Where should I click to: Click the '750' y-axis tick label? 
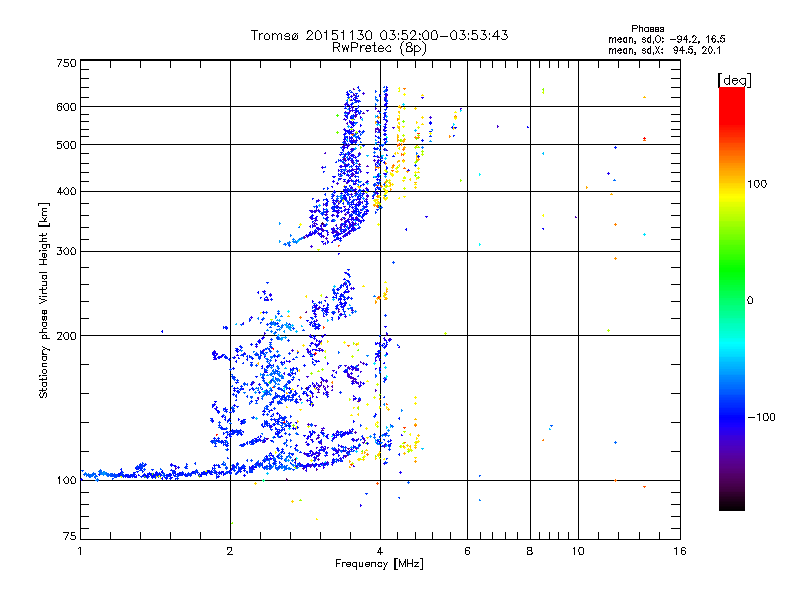(66, 63)
